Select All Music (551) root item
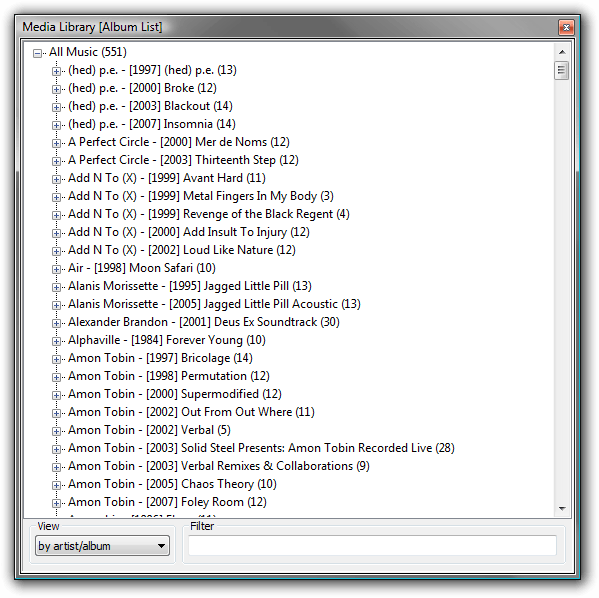Viewport: 599px width, 598px height. 88,52
